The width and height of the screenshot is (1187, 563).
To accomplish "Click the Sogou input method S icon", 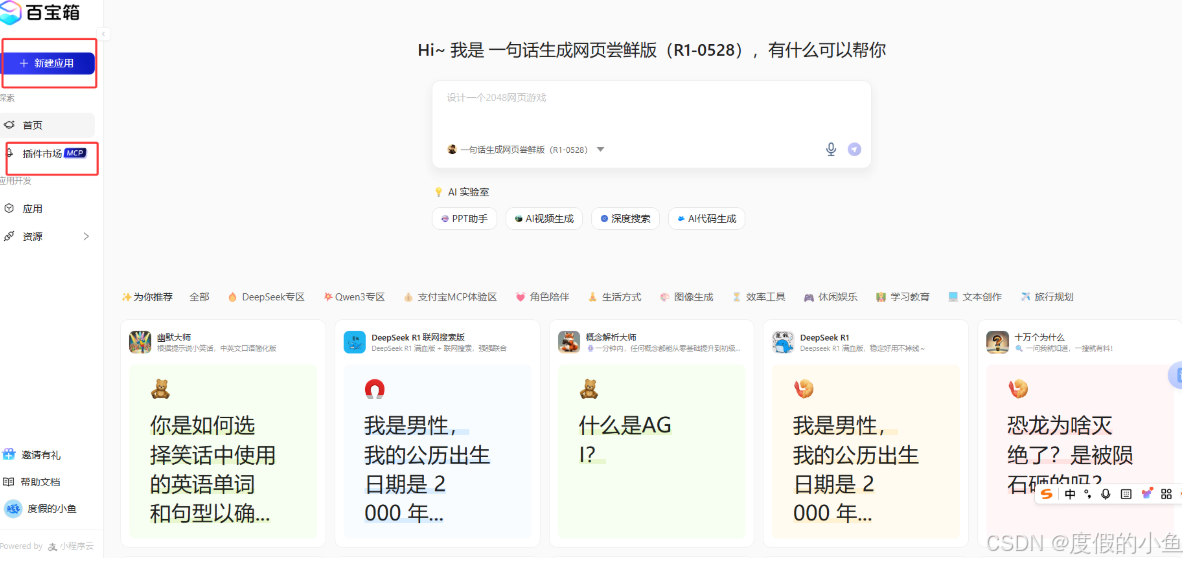I will [x=1046, y=494].
